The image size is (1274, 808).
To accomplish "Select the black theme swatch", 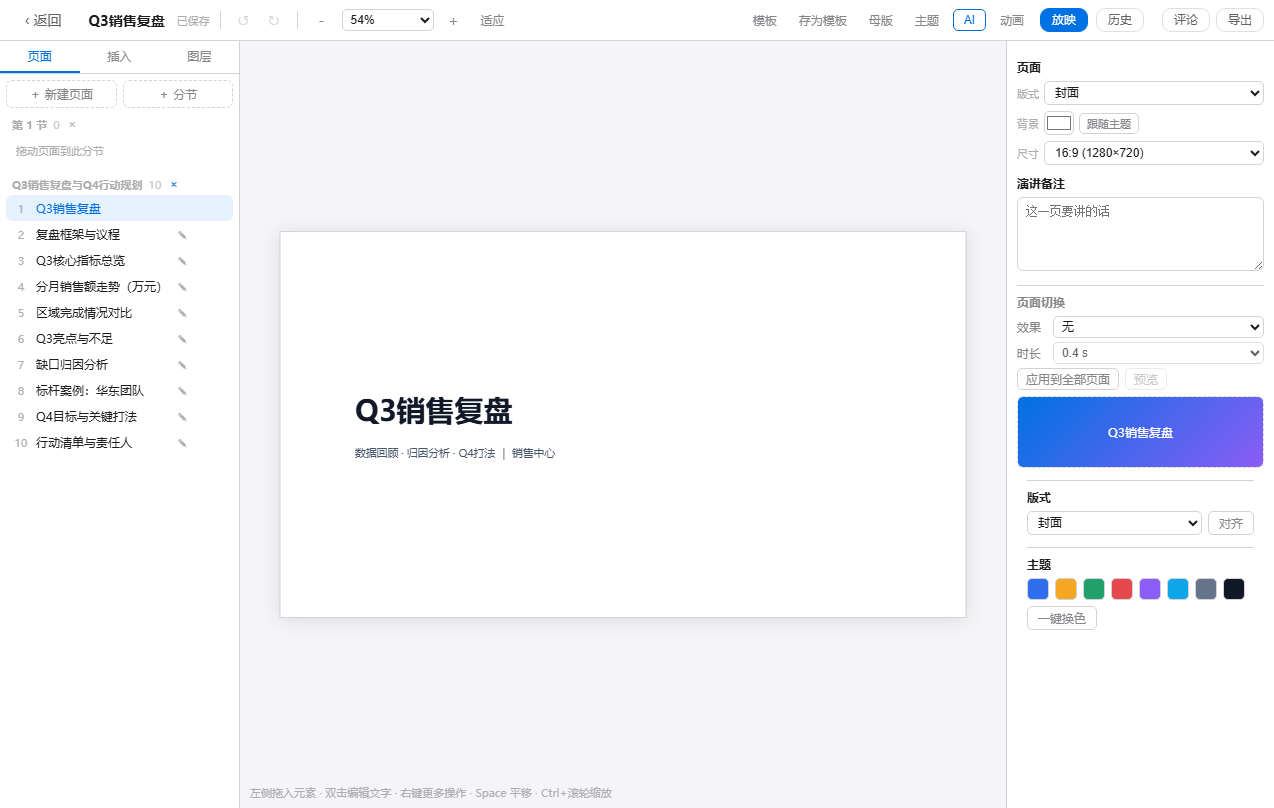I will pyautogui.click(x=1234, y=589).
